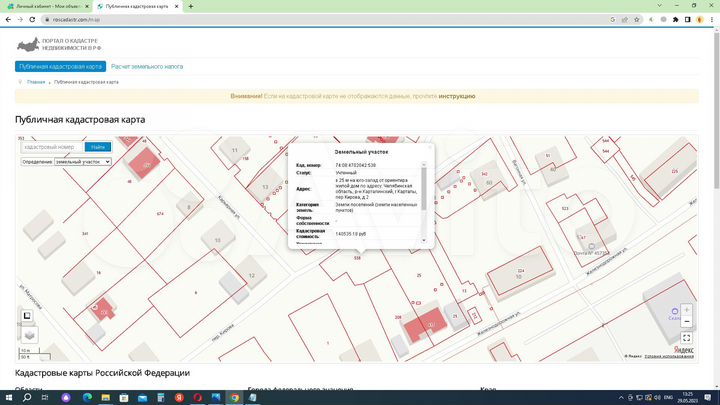This screenshot has height=405, width=720.
Task: Expand the Определение object type dropdown
Action: click(83, 161)
